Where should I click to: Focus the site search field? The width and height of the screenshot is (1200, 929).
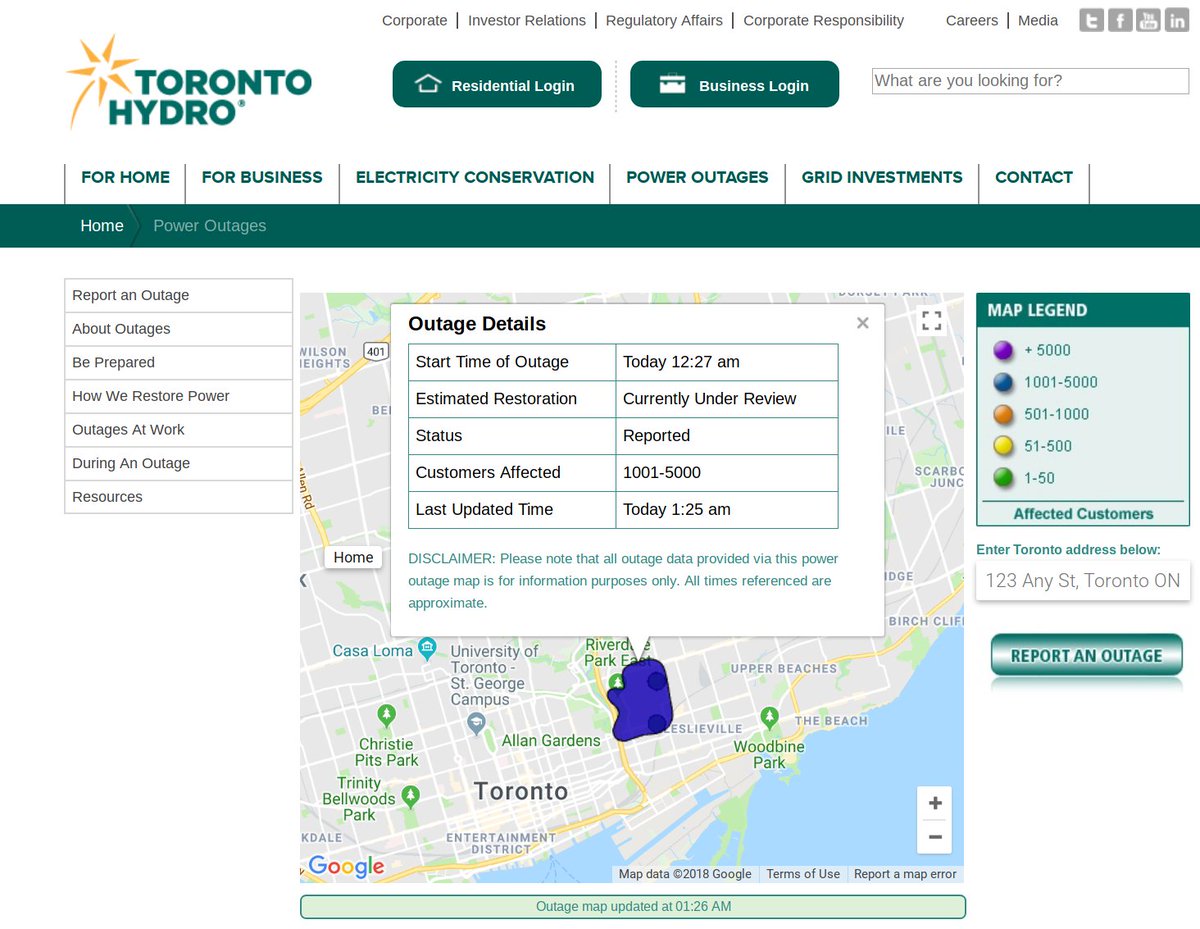tap(1030, 81)
